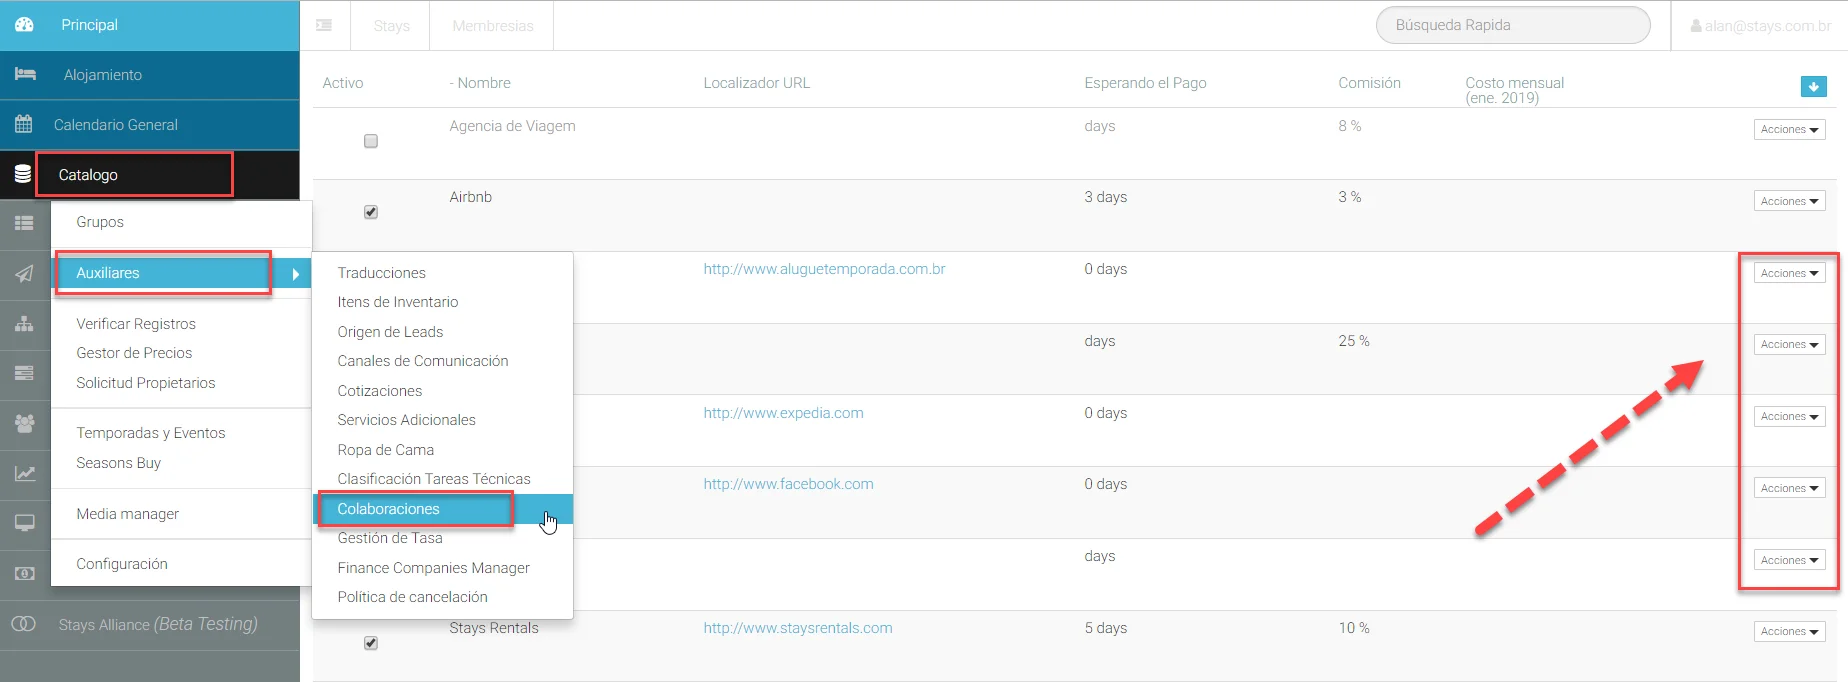1848x682 pixels.
Task: Click the blue download arrow icon
Action: (x=1813, y=87)
